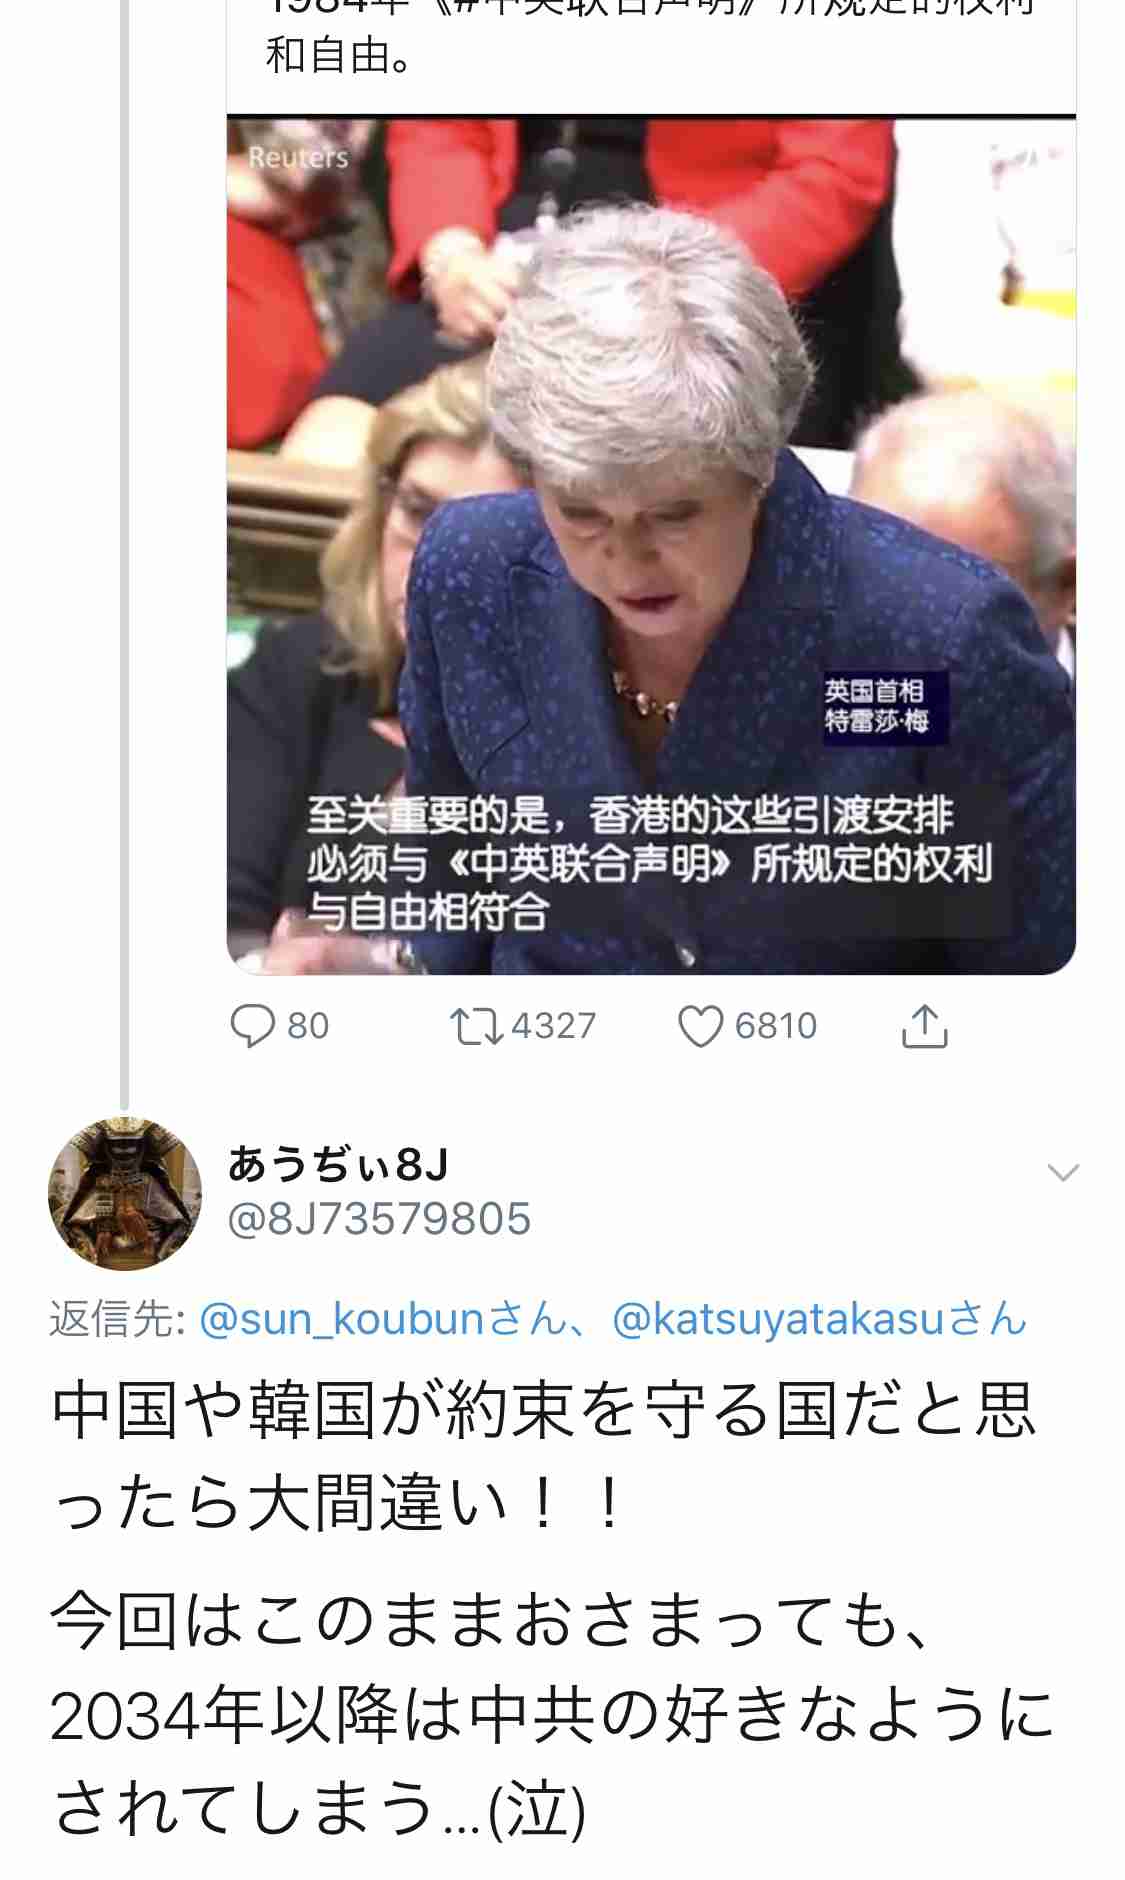The width and height of the screenshot is (1125, 1880).
Task: Open the あうぢぃ8J display name
Action: (338, 1164)
